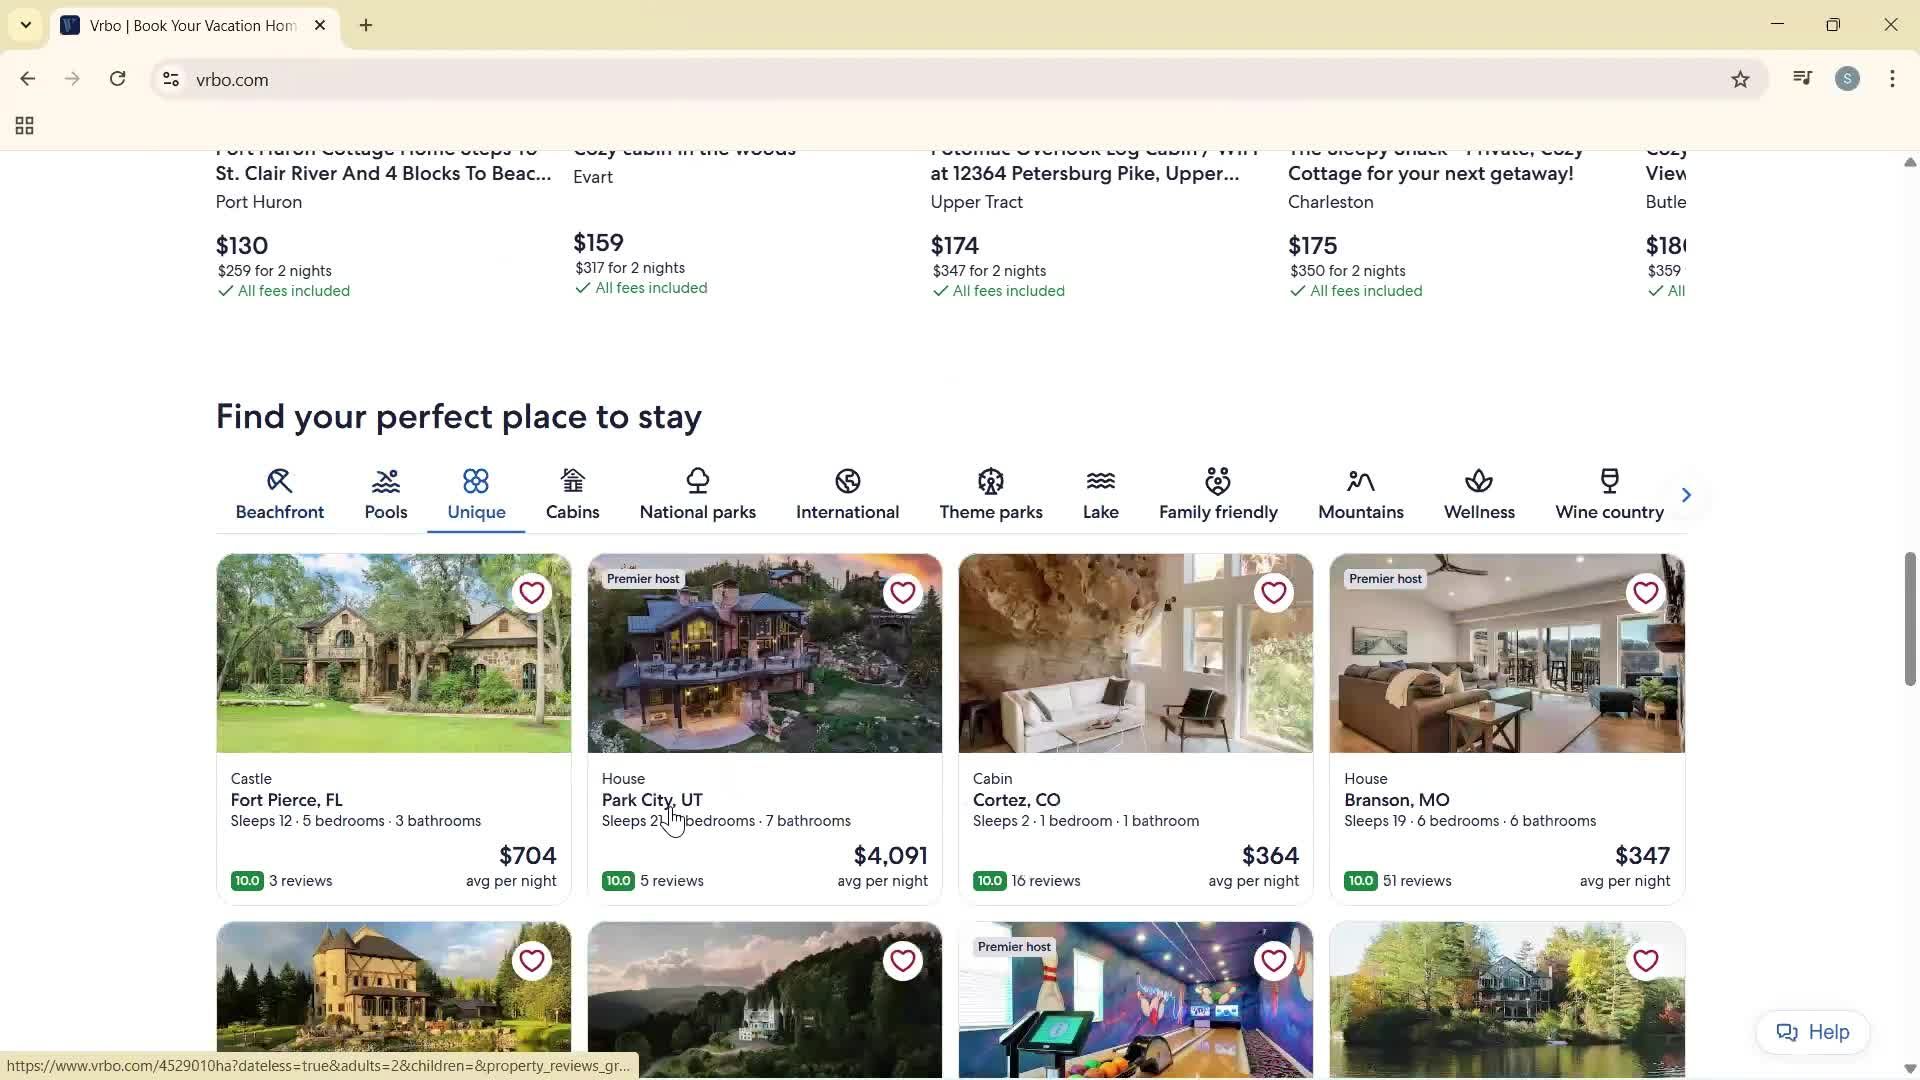Select the Beachfront category icon
Image resolution: width=1920 pixels, height=1080 pixels.
coord(279,481)
